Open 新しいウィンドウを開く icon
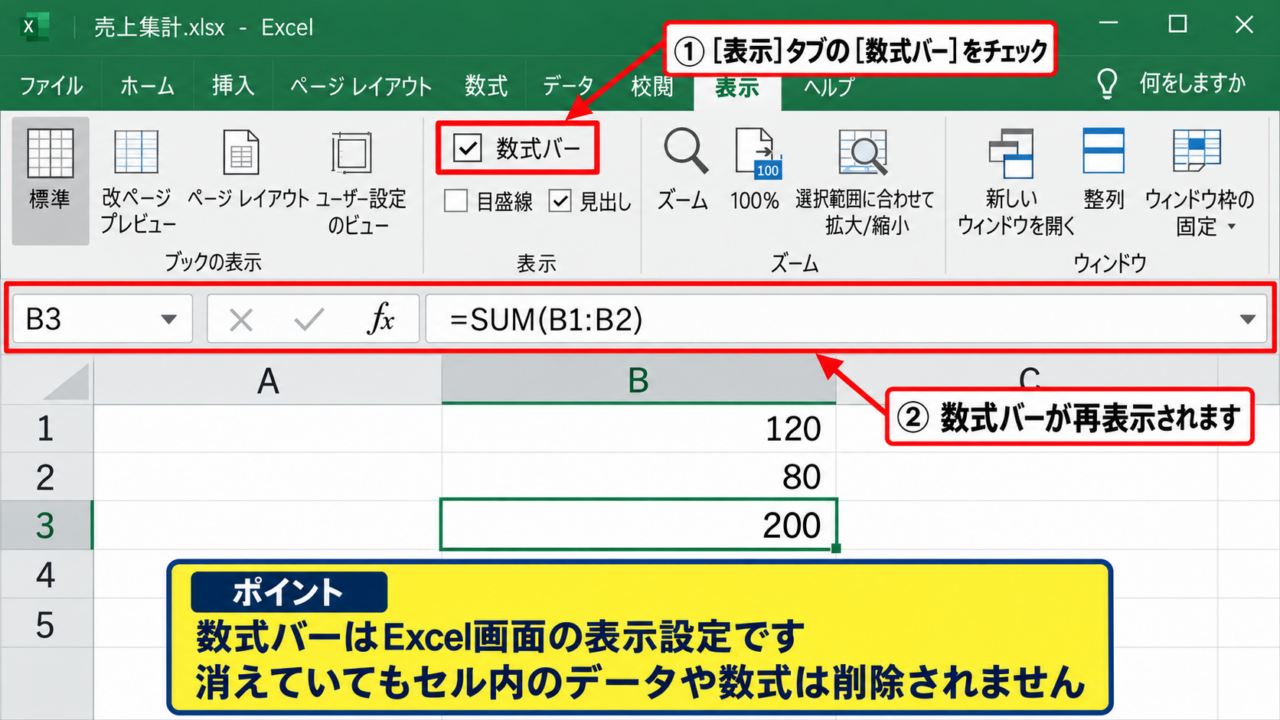This screenshot has width=1280, height=720. click(x=1011, y=153)
